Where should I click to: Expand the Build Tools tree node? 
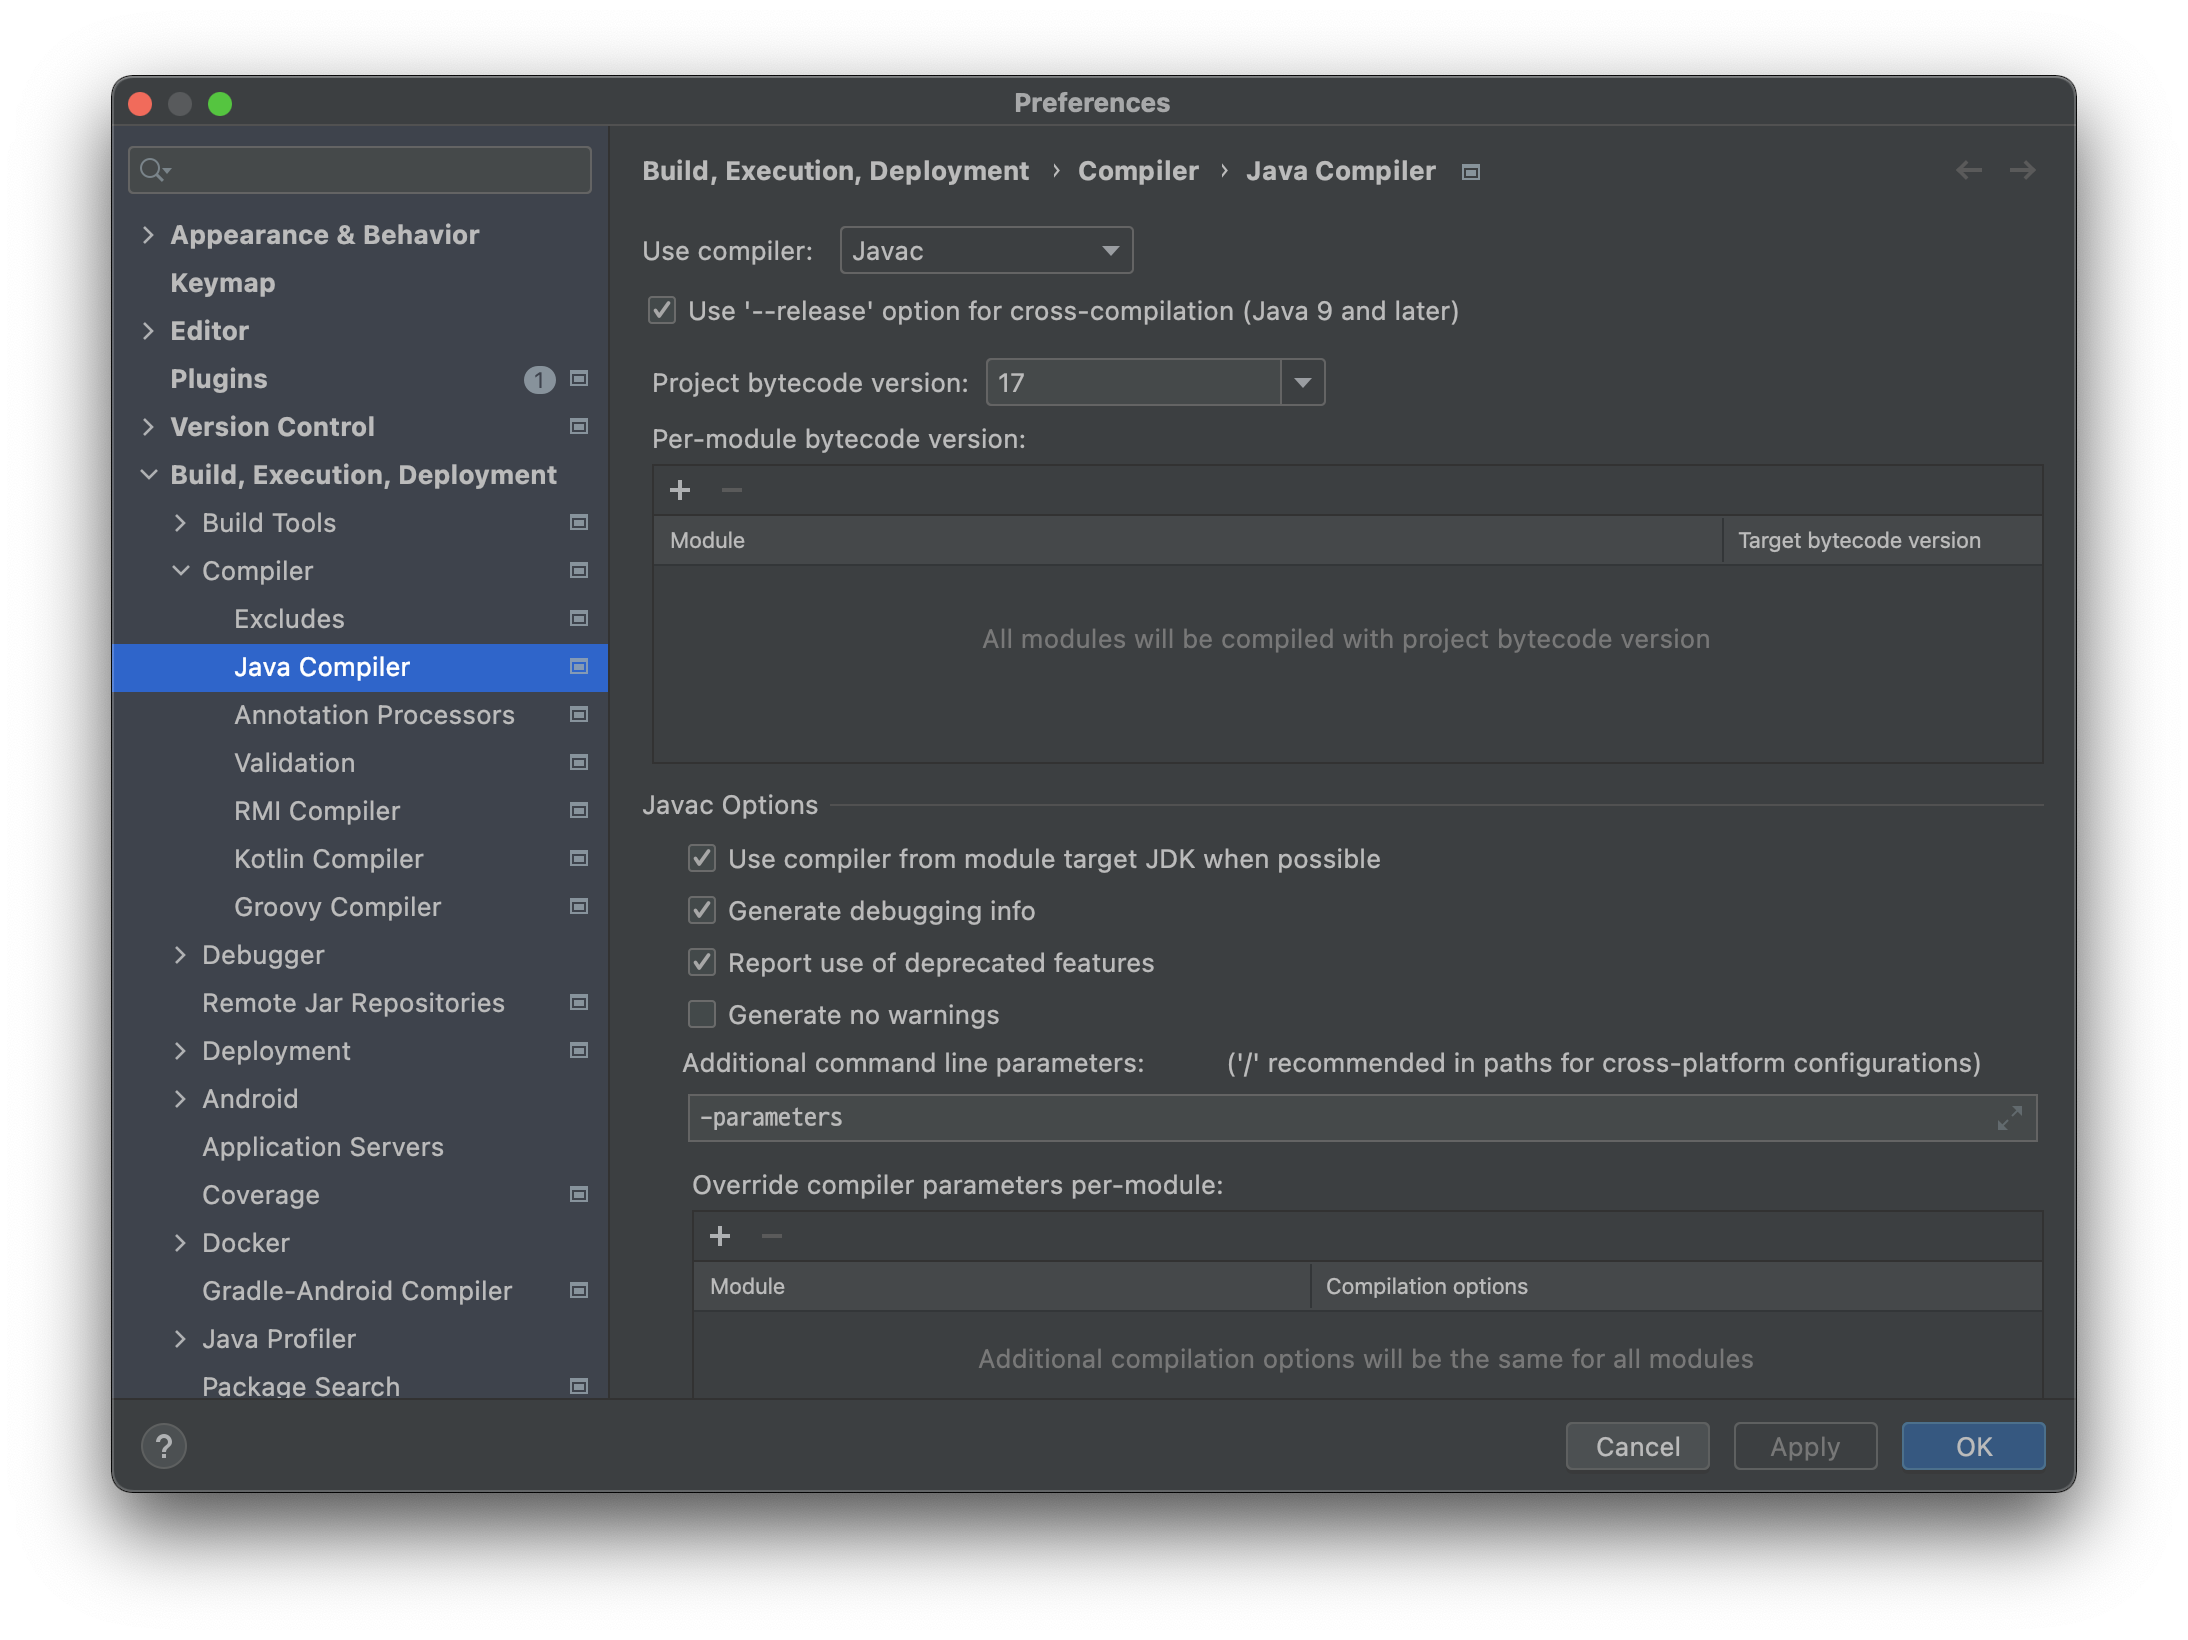point(180,522)
